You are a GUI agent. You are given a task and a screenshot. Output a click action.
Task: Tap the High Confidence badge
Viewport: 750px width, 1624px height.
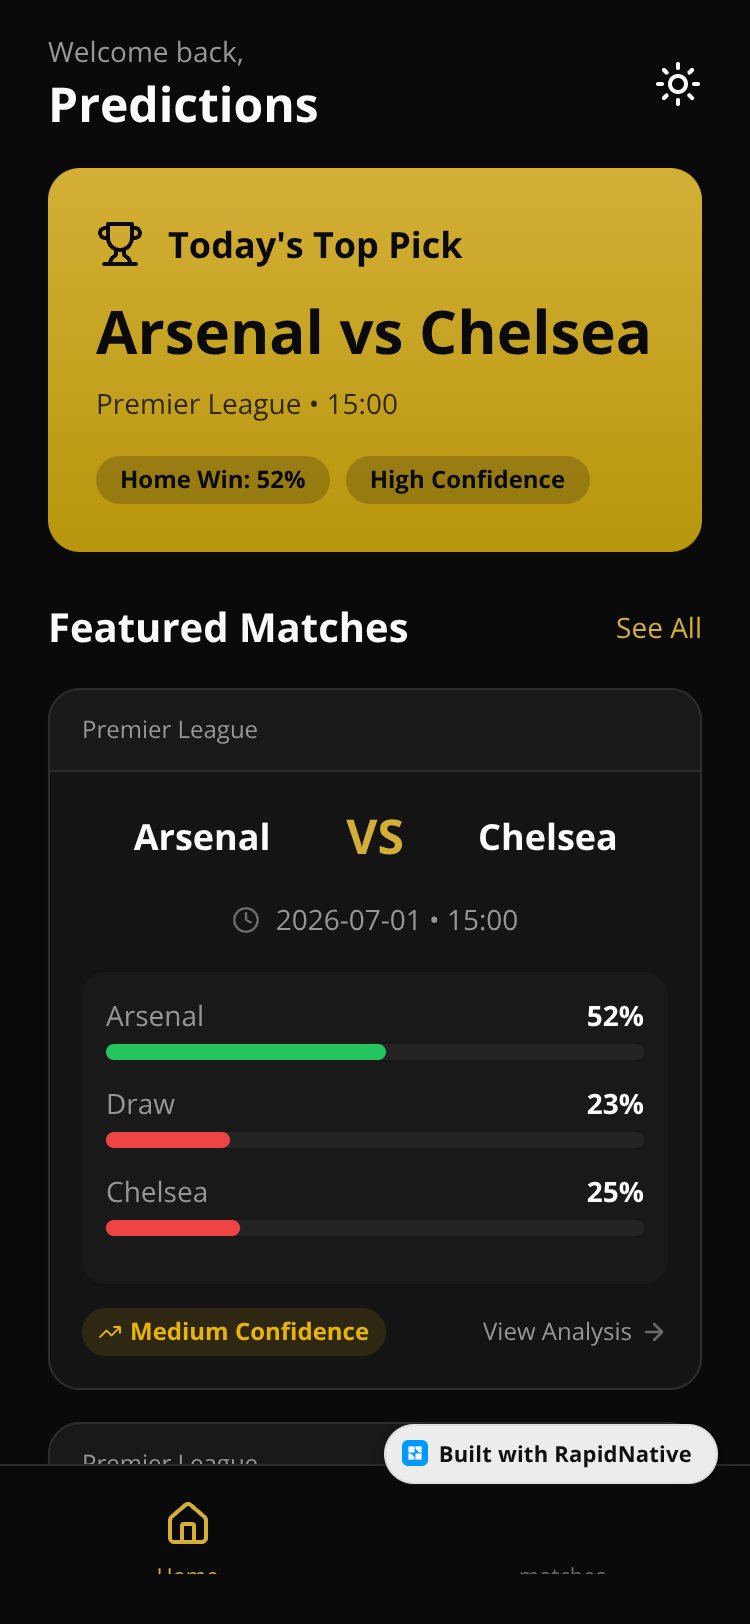click(468, 480)
